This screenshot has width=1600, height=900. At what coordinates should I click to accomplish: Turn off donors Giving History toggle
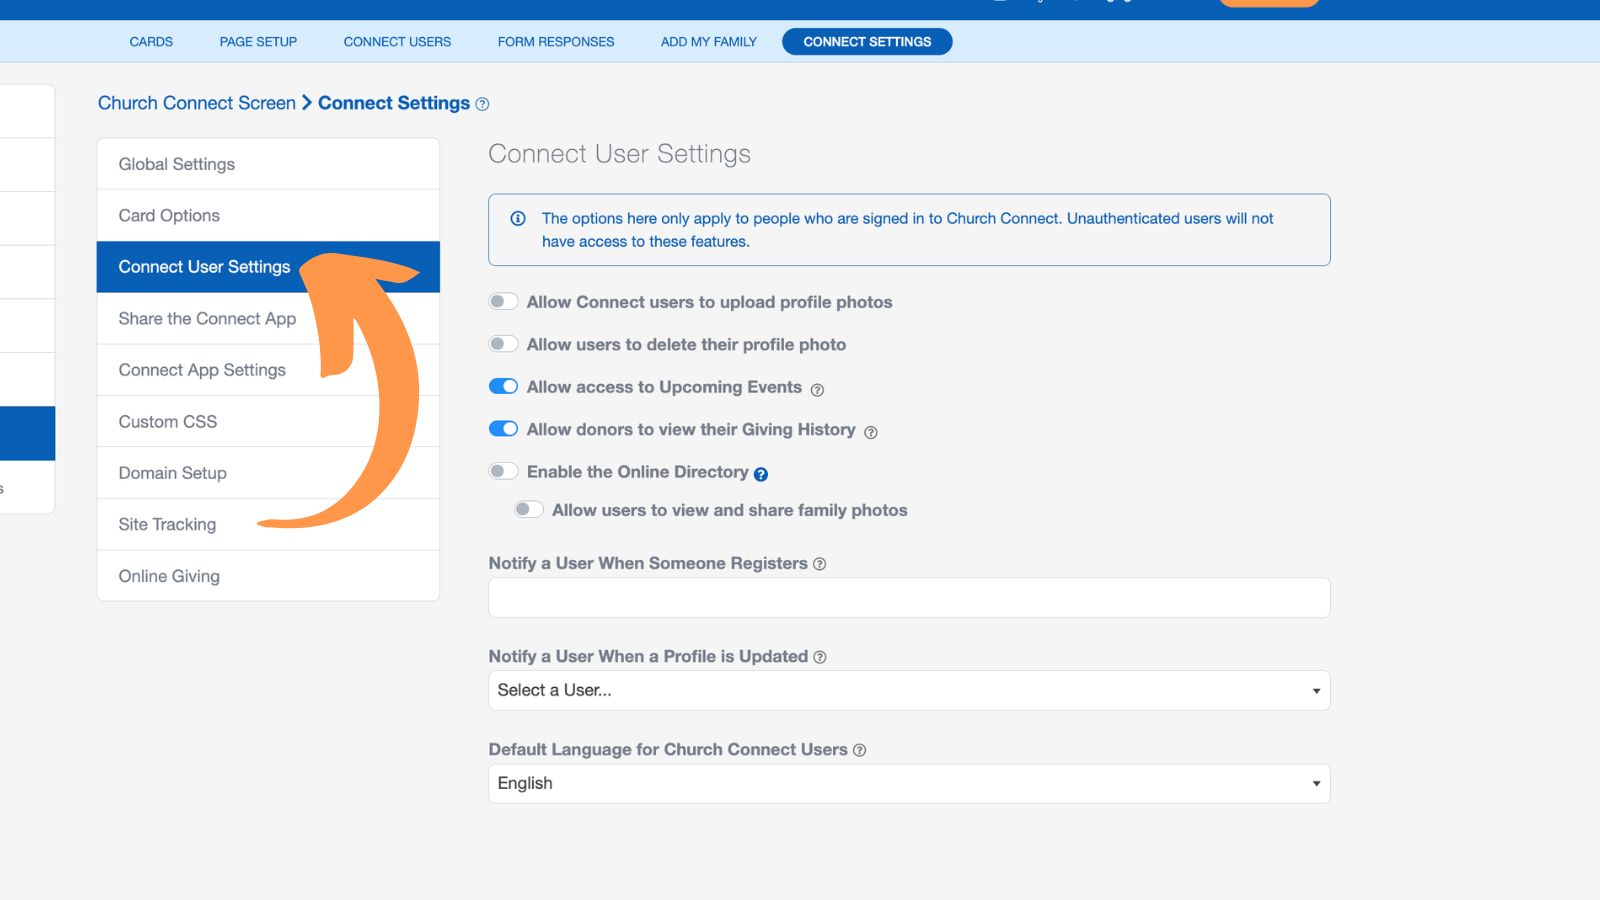(503, 429)
